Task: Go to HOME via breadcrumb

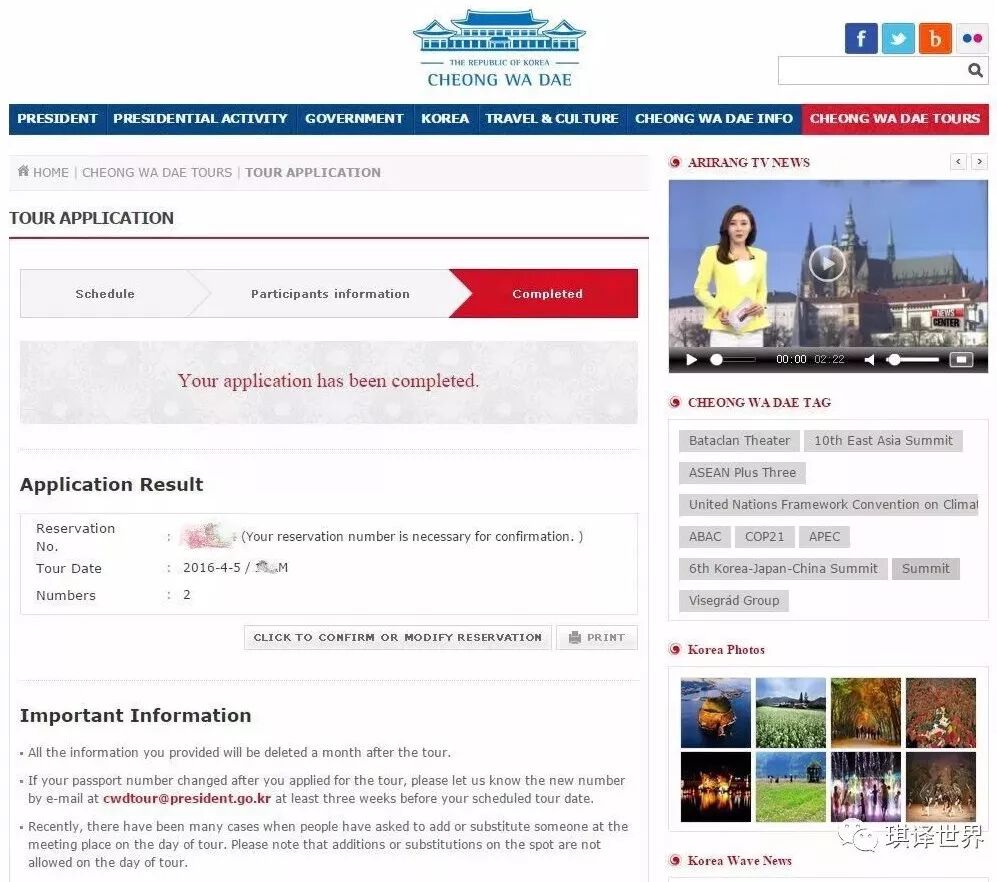Action: [51, 172]
